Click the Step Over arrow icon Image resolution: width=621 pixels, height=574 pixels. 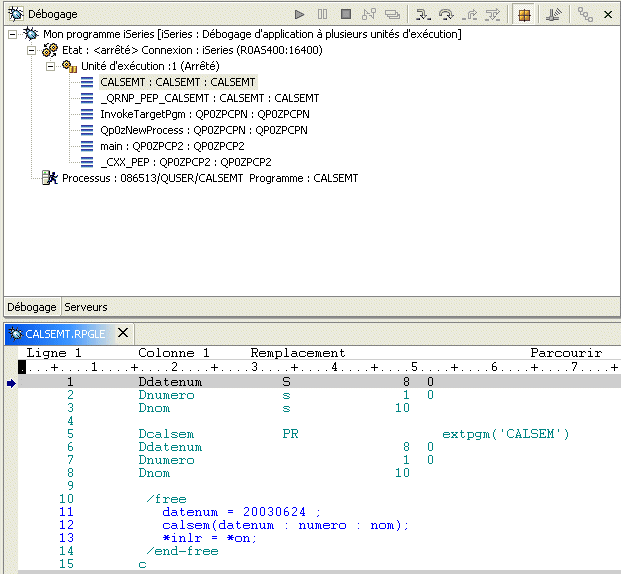(x=446, y=15)
